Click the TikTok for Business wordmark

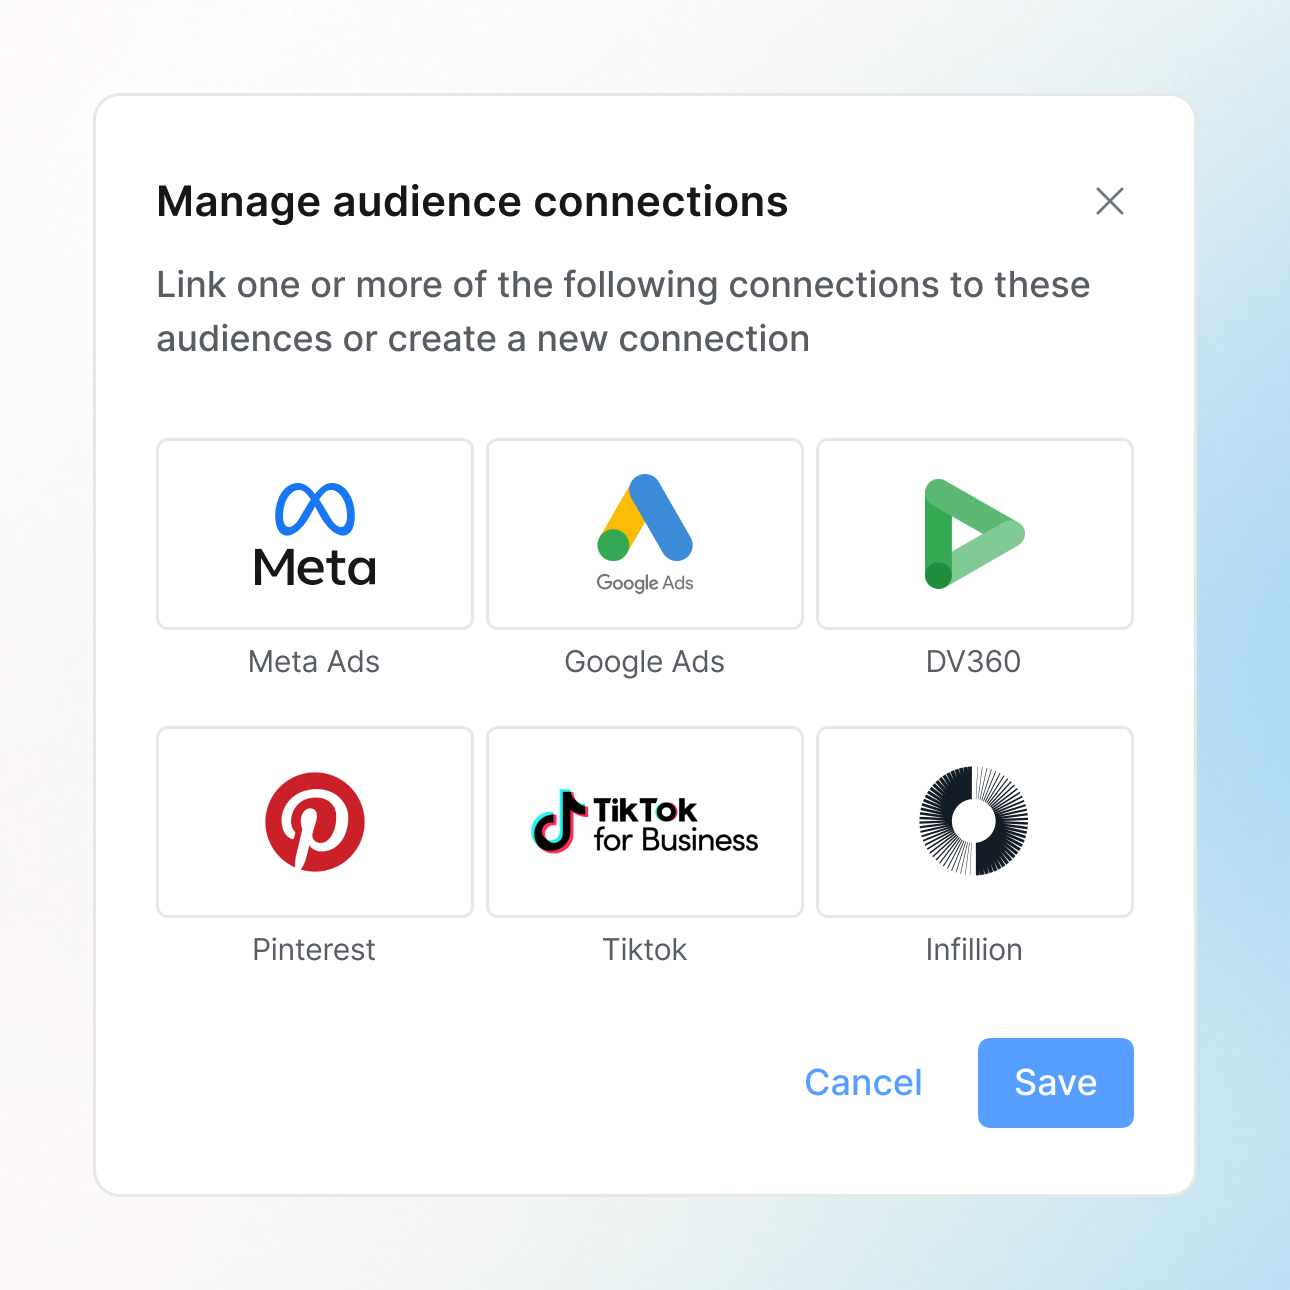click(675, 825)
